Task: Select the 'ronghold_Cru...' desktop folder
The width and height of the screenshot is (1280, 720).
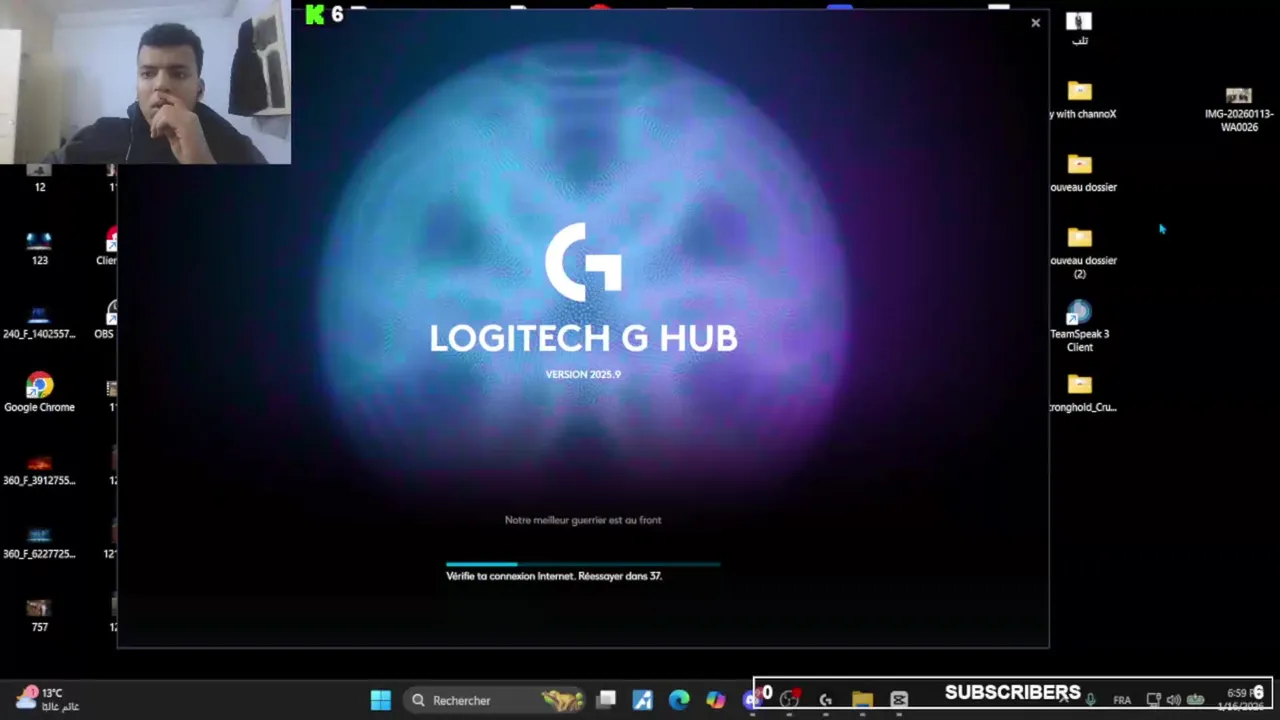Action: tap(1082, 393)
